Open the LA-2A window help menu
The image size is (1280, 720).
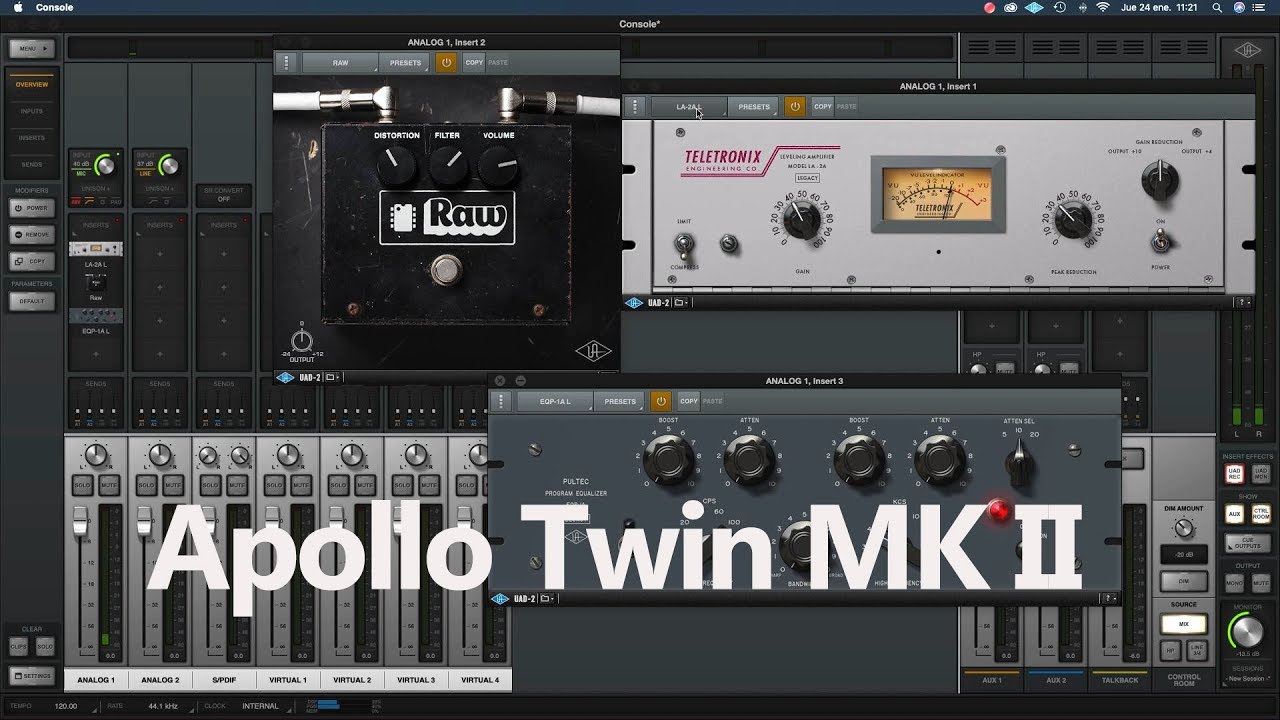(1243, 302)
